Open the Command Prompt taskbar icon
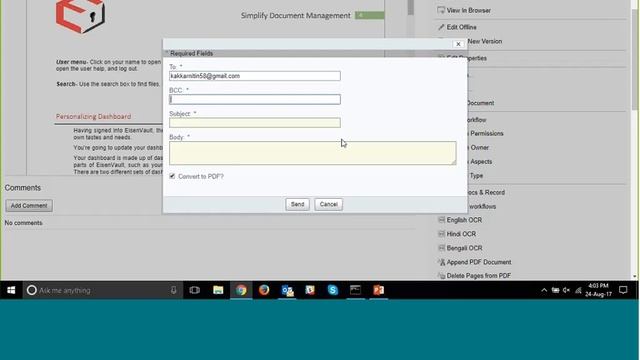This screenshot has height=360, width=640. pyautogui.click(x=356, y=290)
